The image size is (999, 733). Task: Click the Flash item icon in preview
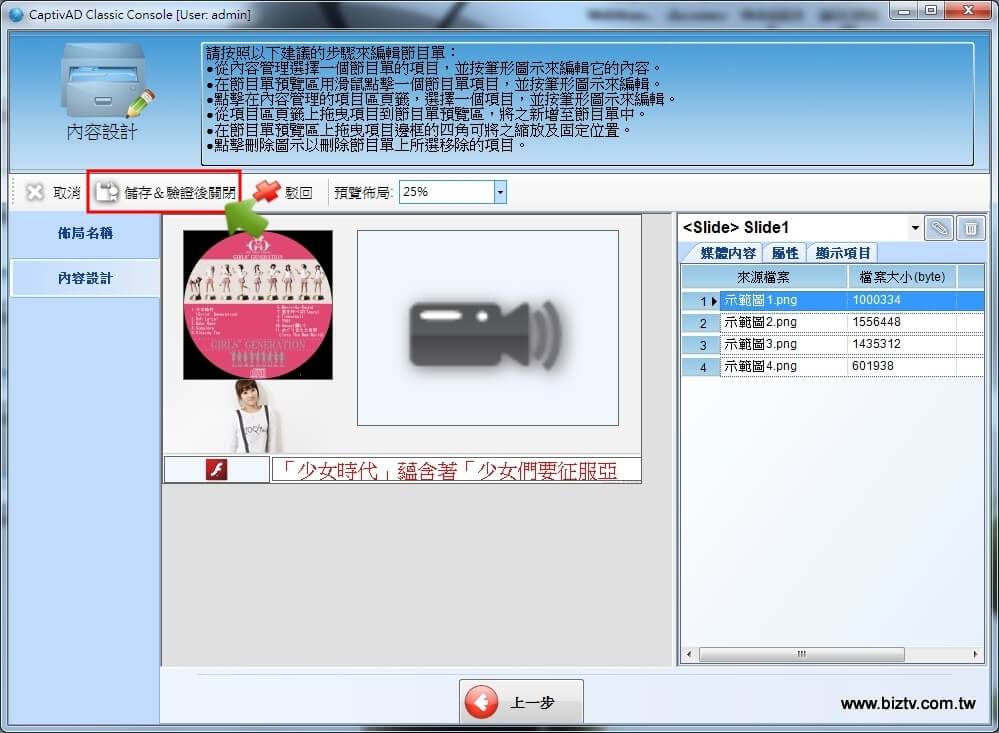pos(216,470)
